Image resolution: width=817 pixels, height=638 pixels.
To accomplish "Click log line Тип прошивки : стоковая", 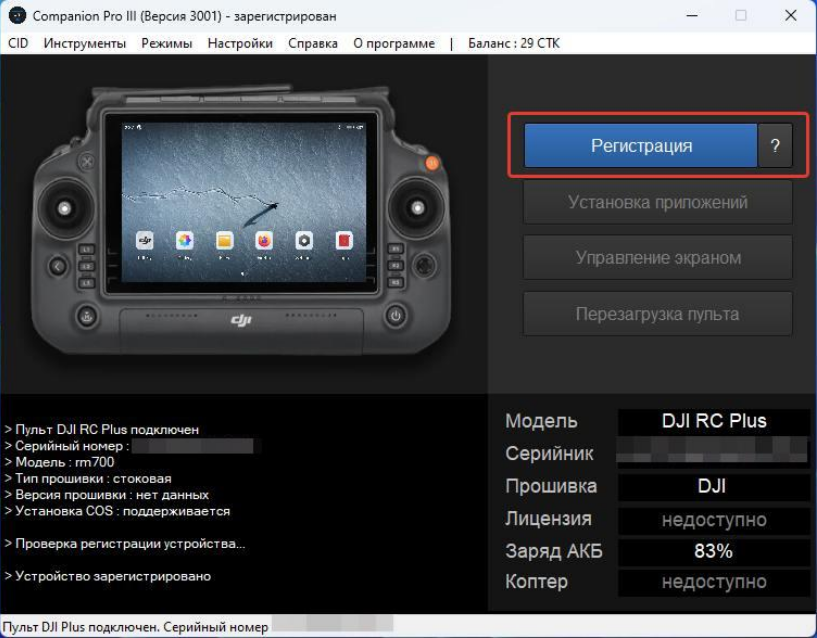I will [x=88, y=478].
